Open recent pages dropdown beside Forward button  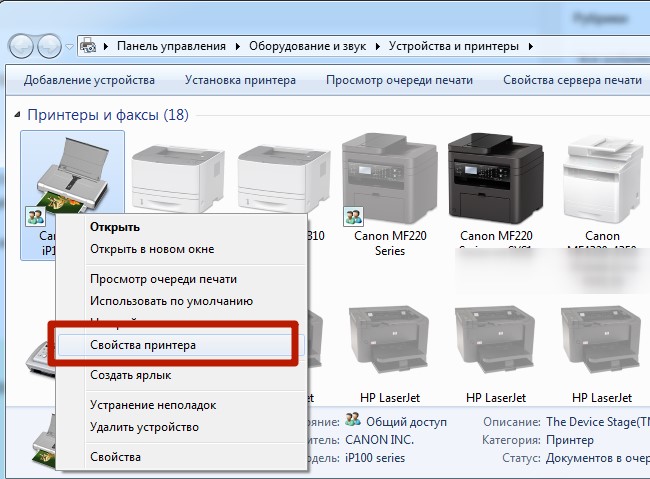click(x=70, y=47)
